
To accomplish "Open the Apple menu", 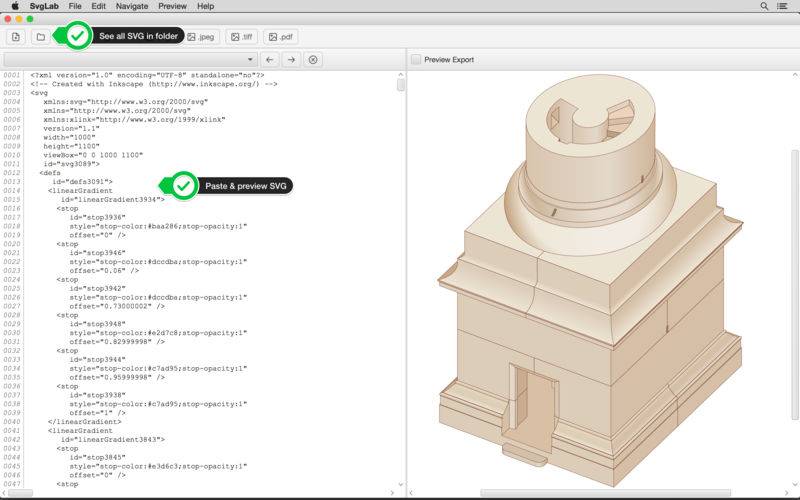I will [x=15, y=6].
